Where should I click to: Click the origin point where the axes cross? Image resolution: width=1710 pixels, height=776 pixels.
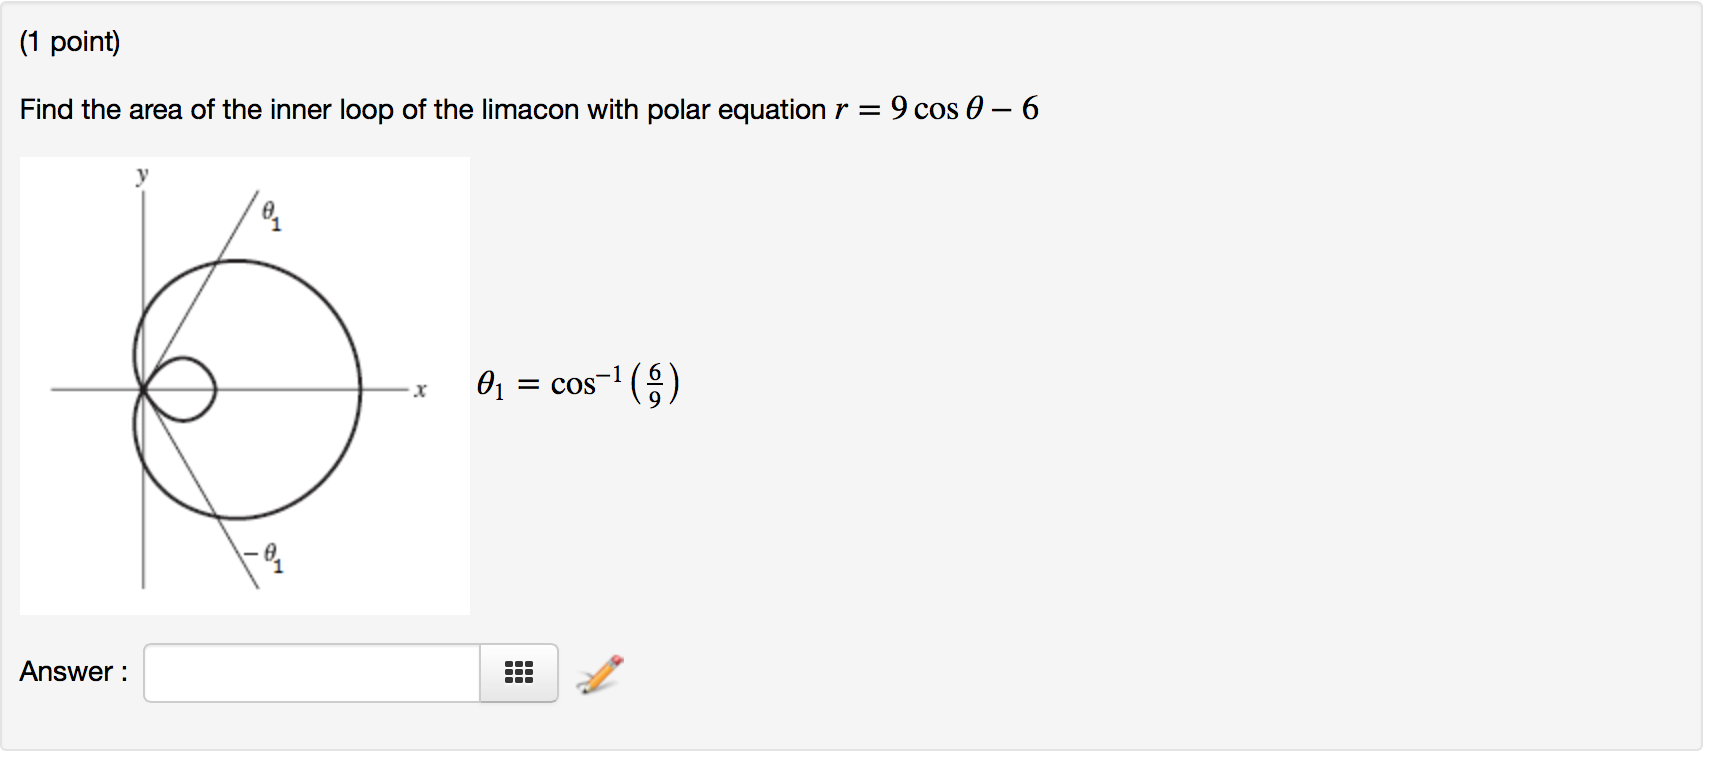(143, 388)
